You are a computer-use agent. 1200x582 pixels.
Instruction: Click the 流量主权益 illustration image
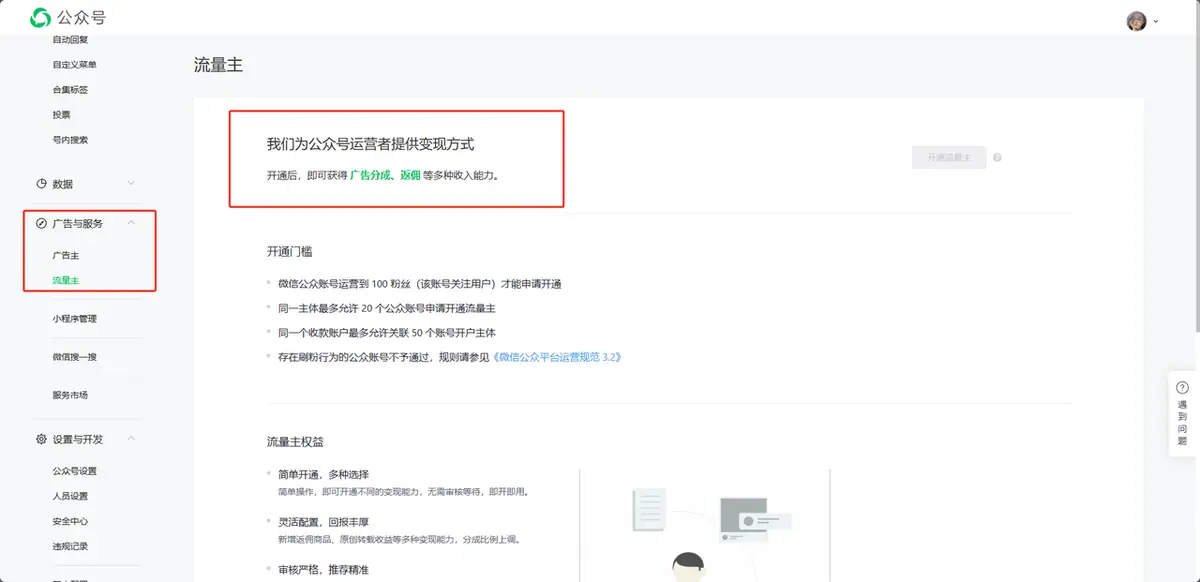tap(705, 525)
